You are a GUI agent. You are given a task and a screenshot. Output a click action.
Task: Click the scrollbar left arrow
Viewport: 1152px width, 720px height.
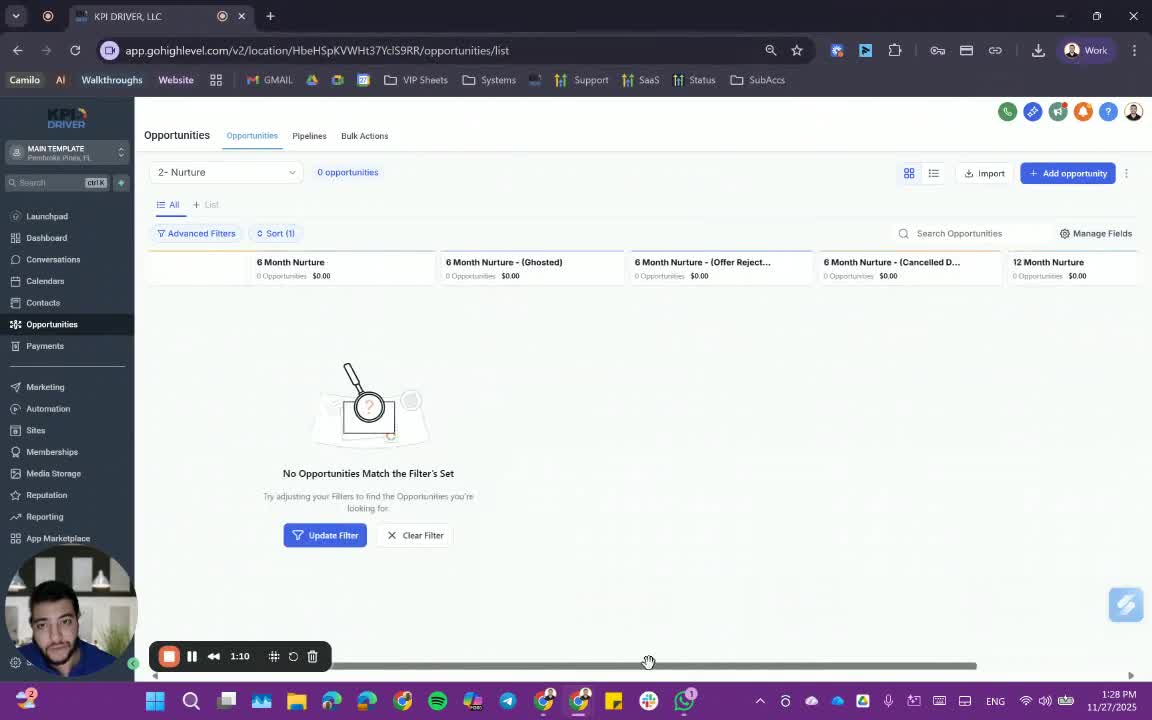click(155, 675)
